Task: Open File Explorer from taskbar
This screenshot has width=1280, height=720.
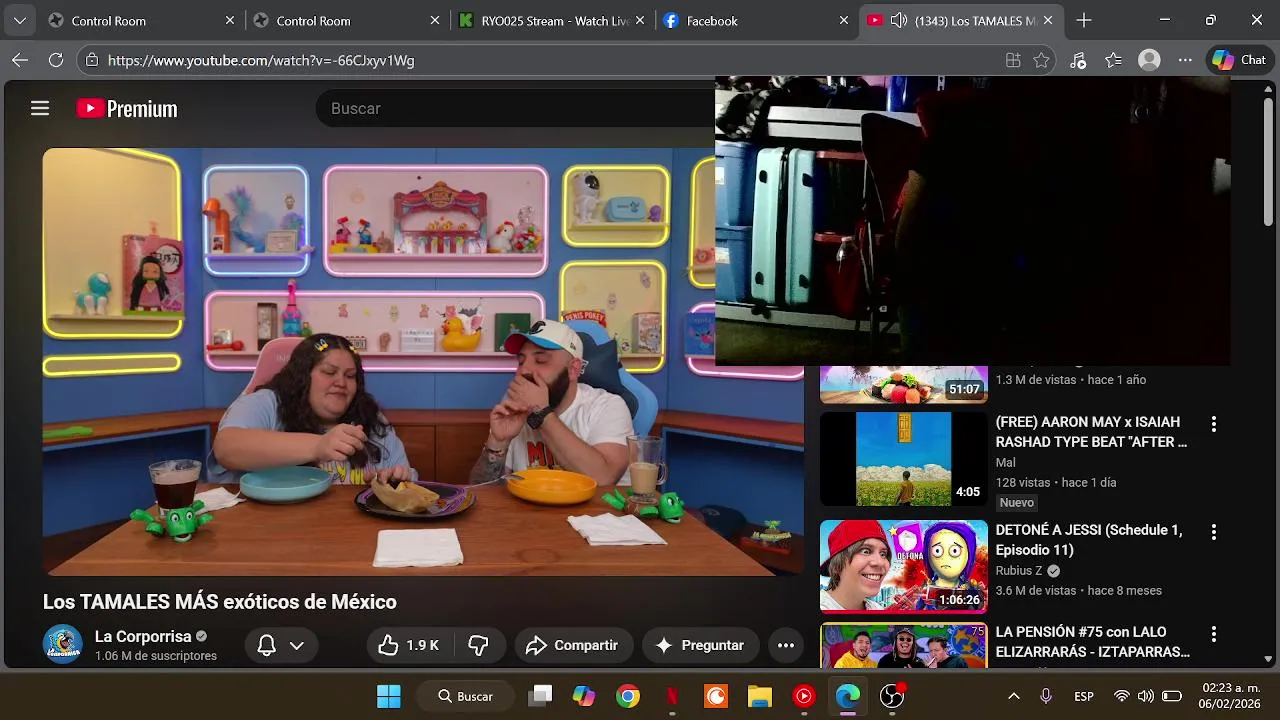Action: pyautogui.click(x=760, y=696)
